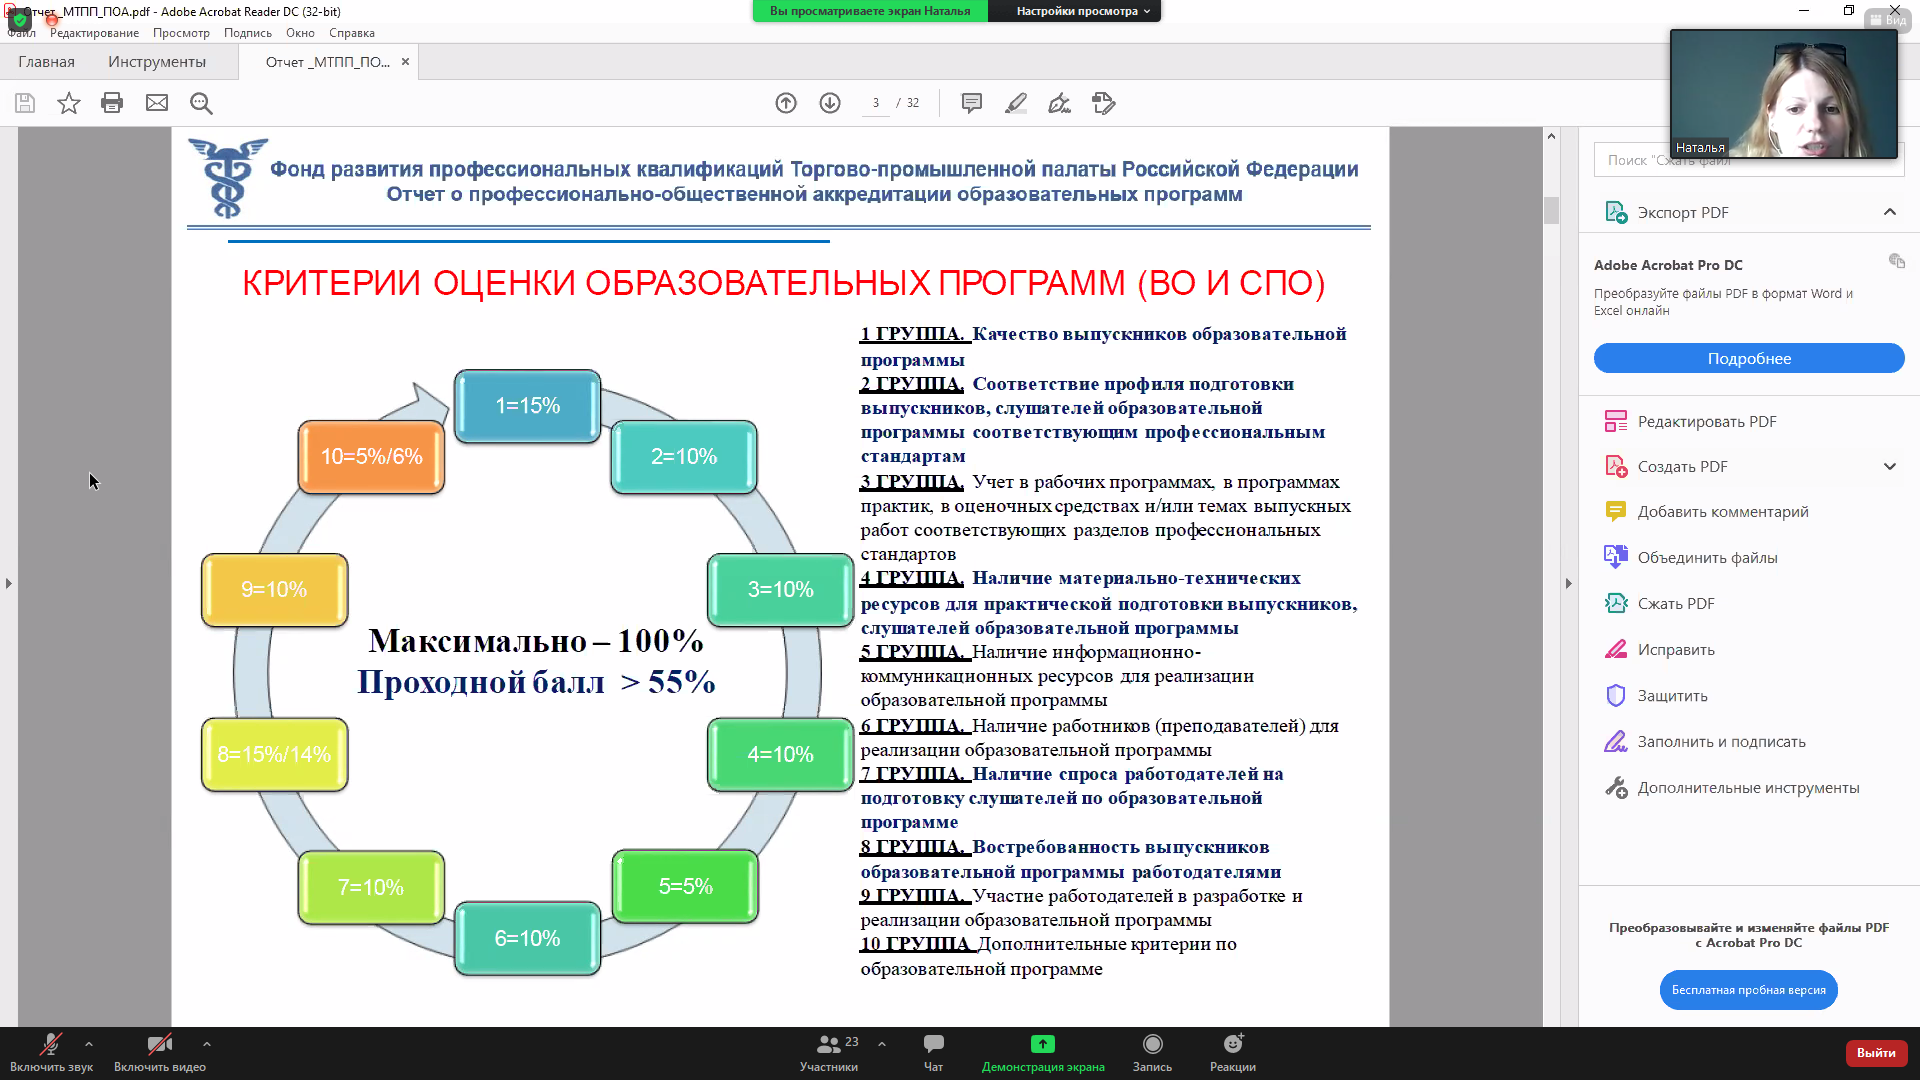
Task: Click the comment bubble icon in the toolbar
Action: pos(971,103)
